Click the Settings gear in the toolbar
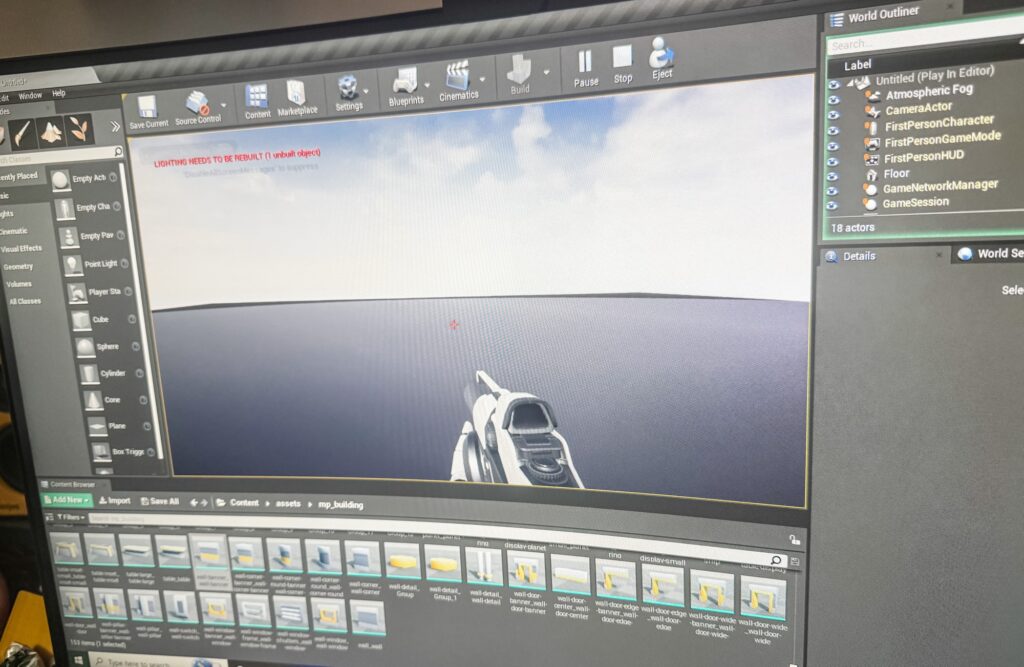The width and height of the screenshot is (1024, 667). [347, 88]
